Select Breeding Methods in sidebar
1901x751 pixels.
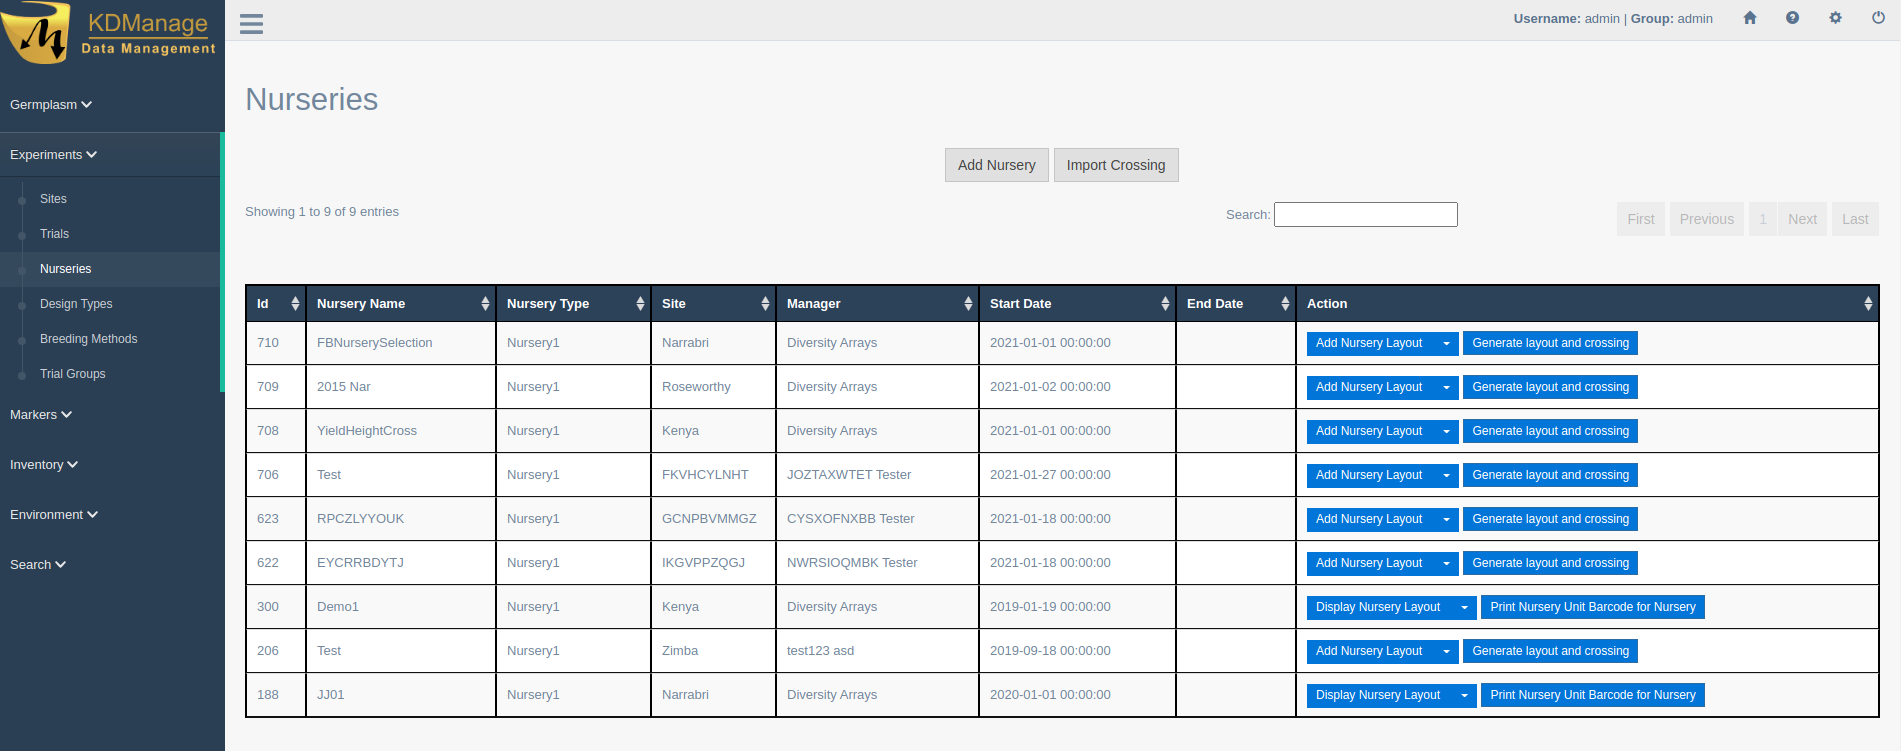(88, 339)
